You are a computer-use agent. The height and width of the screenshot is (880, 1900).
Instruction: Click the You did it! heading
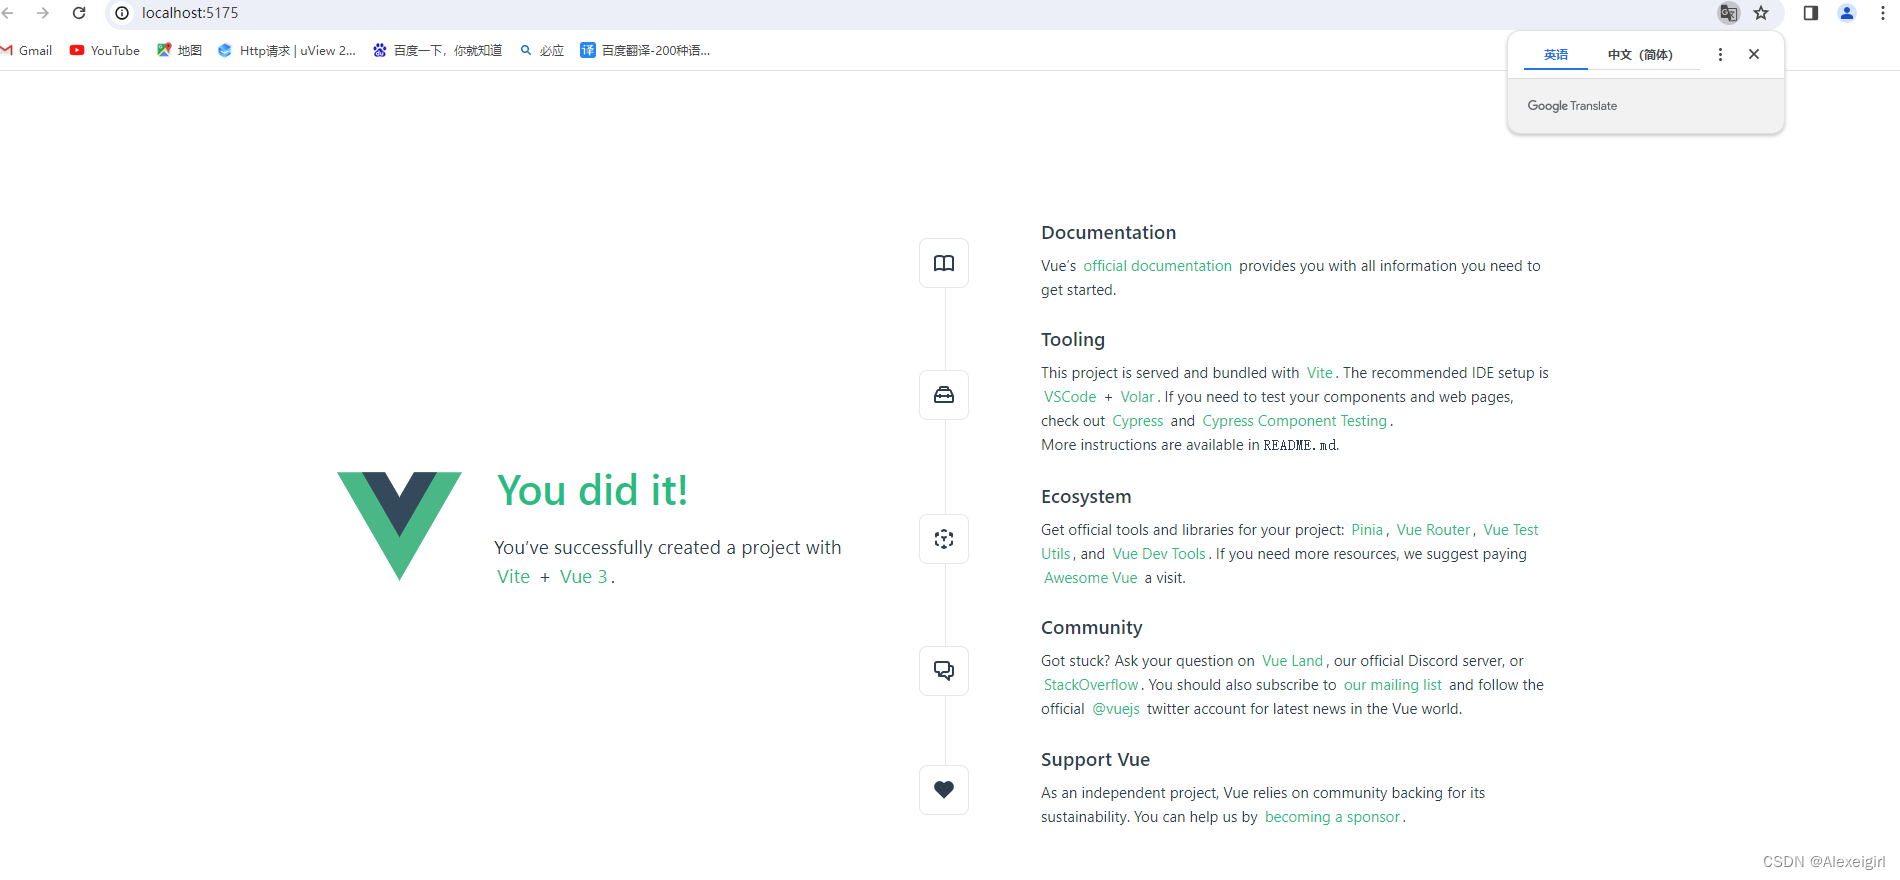pyautogui.click(x=593, y=491)
